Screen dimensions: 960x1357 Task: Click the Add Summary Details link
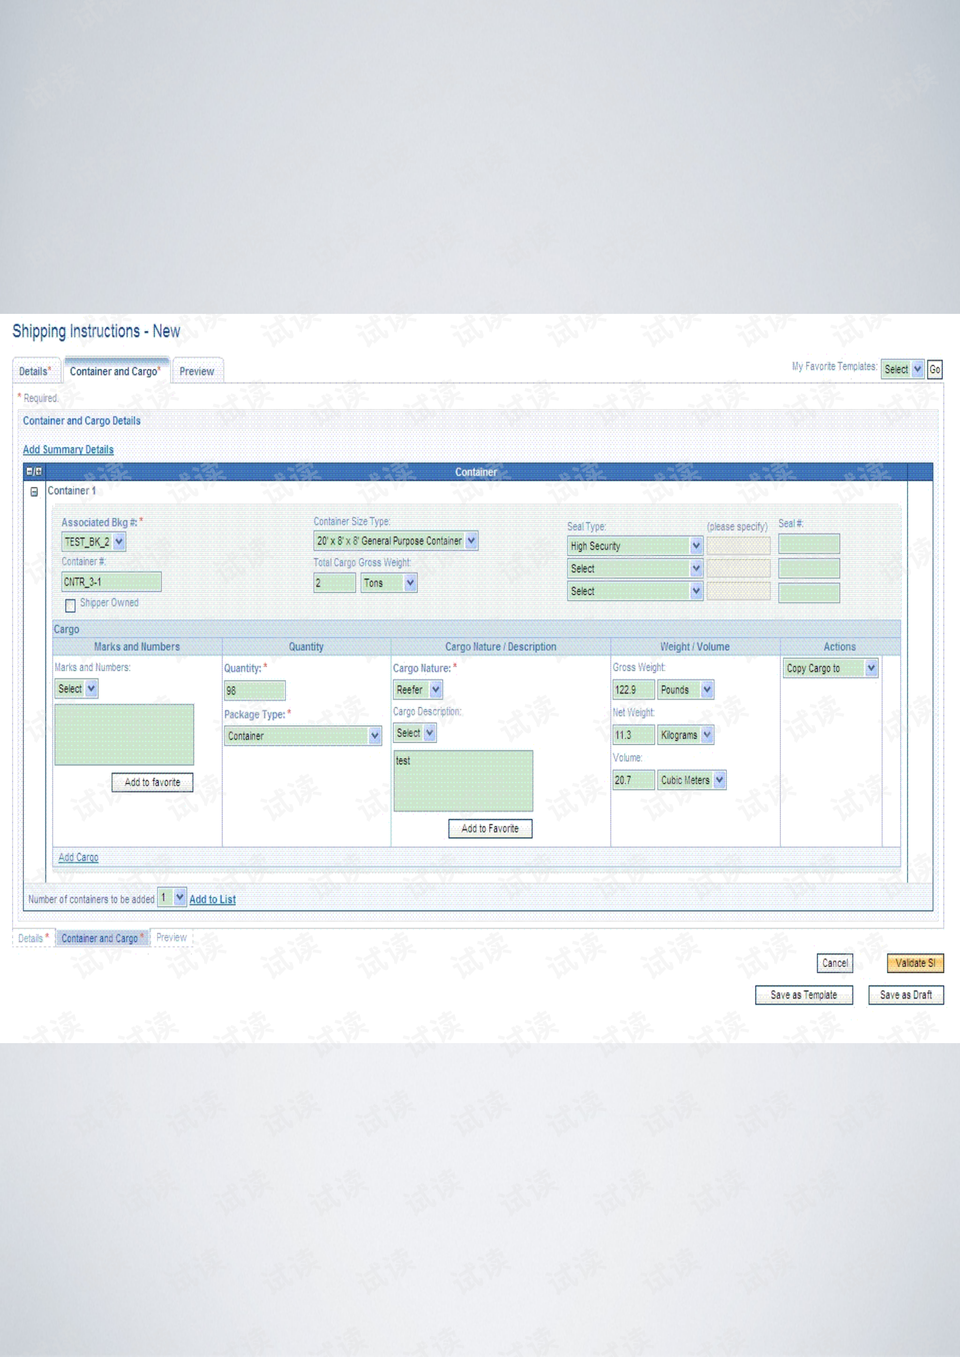(x=68, y=450)
